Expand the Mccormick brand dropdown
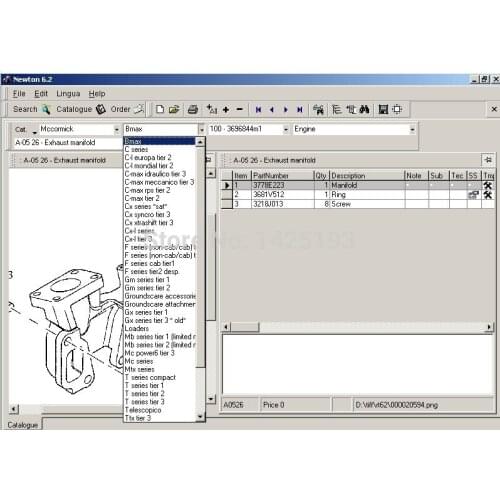 [116, 129]
